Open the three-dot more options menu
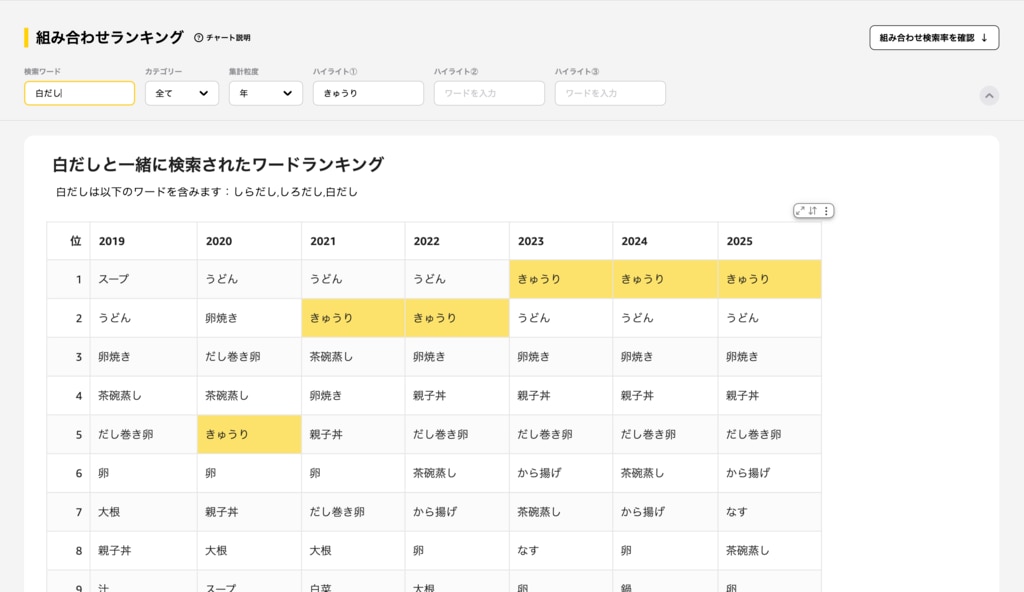Screen dimensions: 1024x592 826,211
